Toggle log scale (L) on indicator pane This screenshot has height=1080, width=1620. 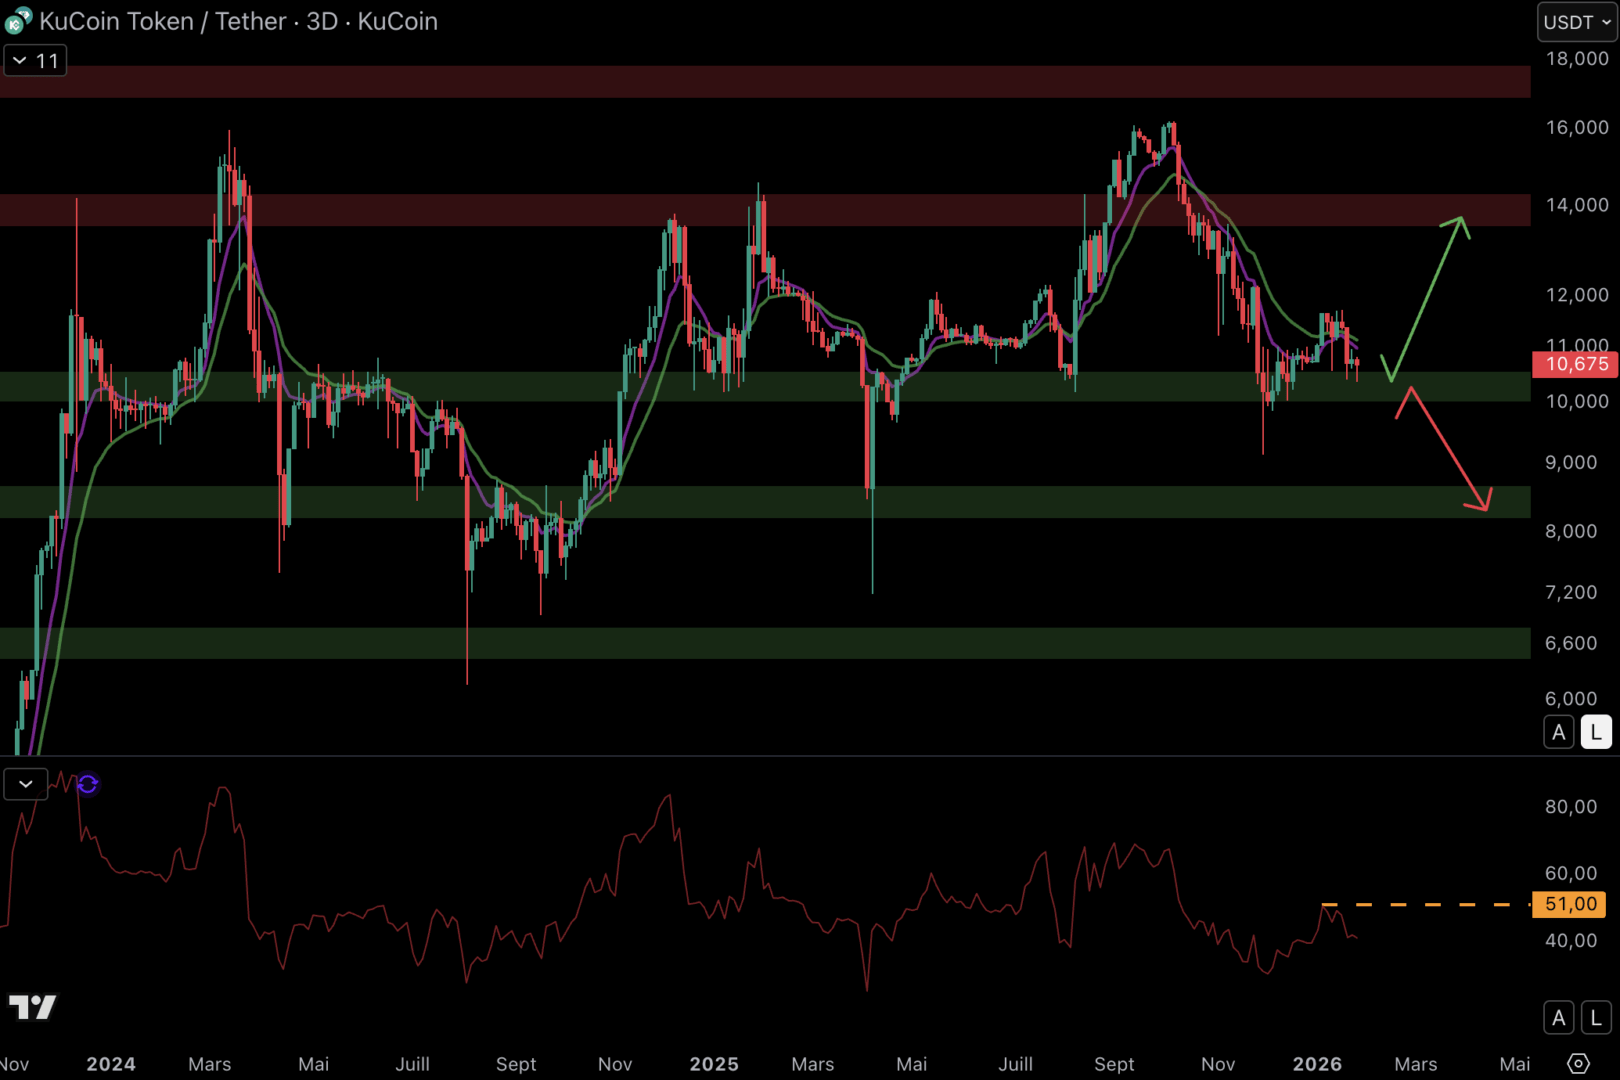coord(1596,1018)
